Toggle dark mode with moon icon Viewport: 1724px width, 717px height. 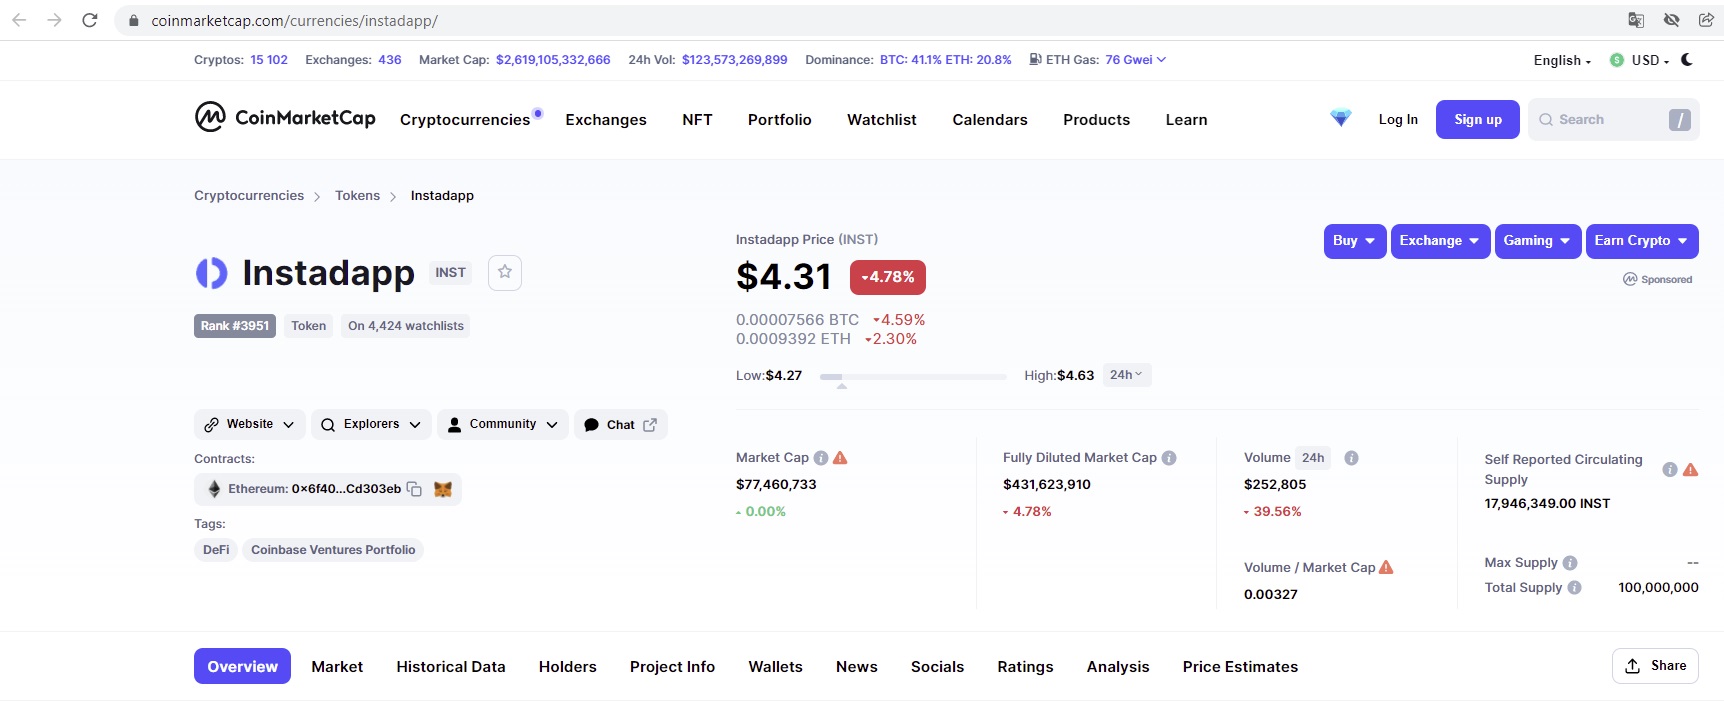pyautogui.click(x=1687, y=60)
